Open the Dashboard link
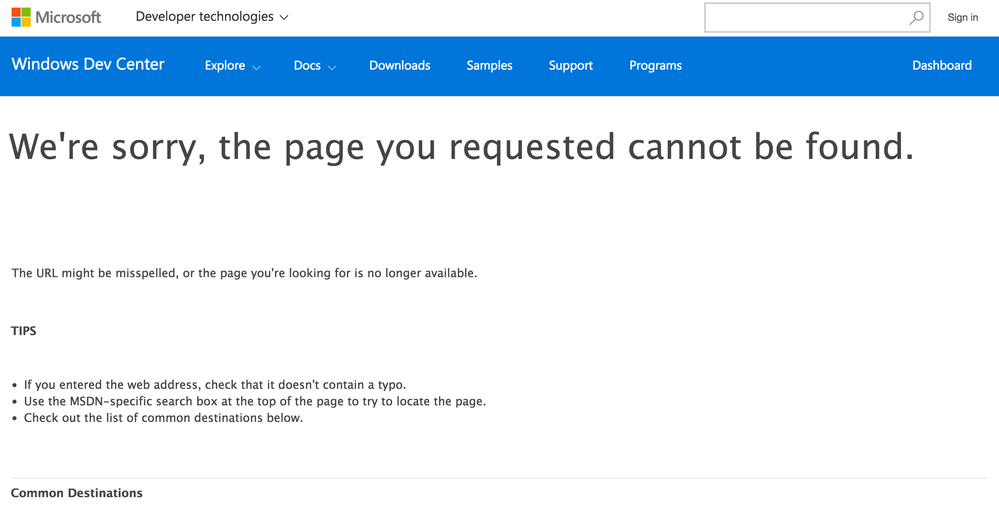The width and height of the screenshot is (999, 518). tap(942, 66)
